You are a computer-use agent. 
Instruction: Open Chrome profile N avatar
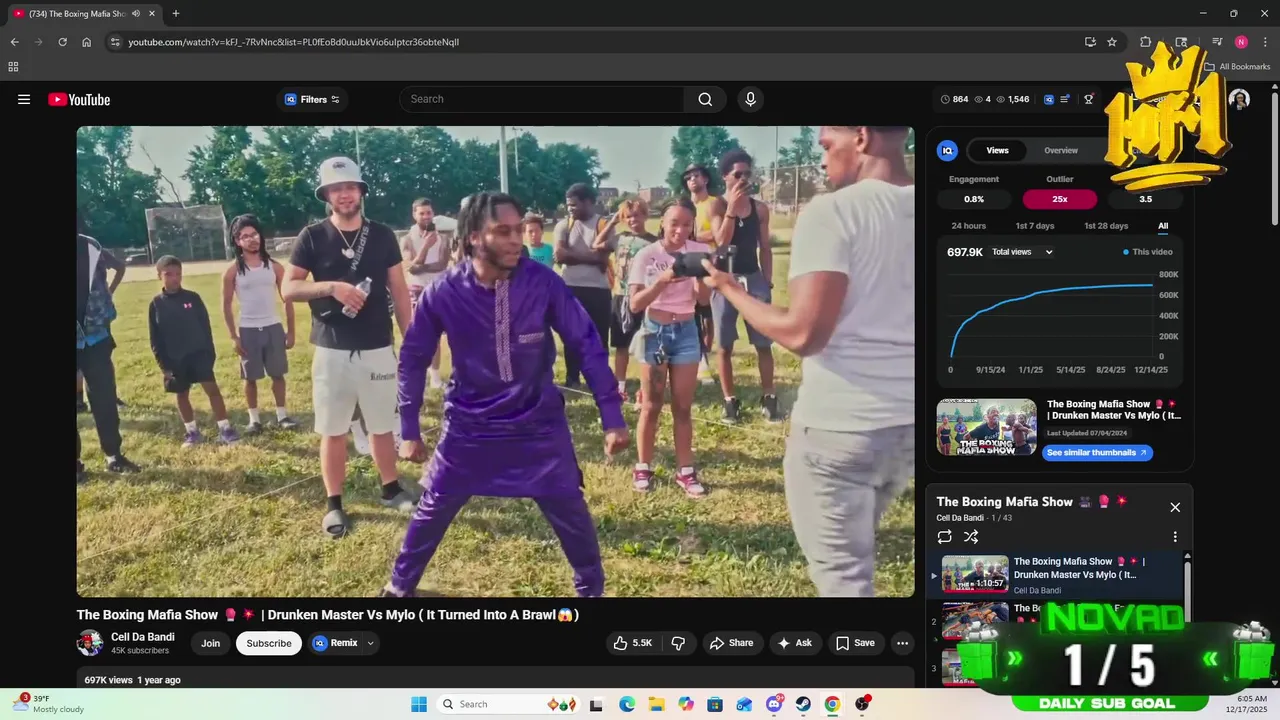(x=1241, y=42)
